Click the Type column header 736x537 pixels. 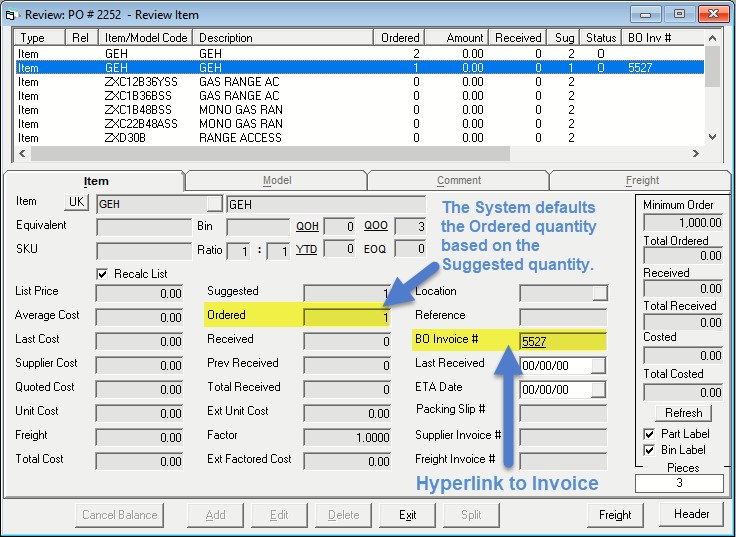[40, 38]
